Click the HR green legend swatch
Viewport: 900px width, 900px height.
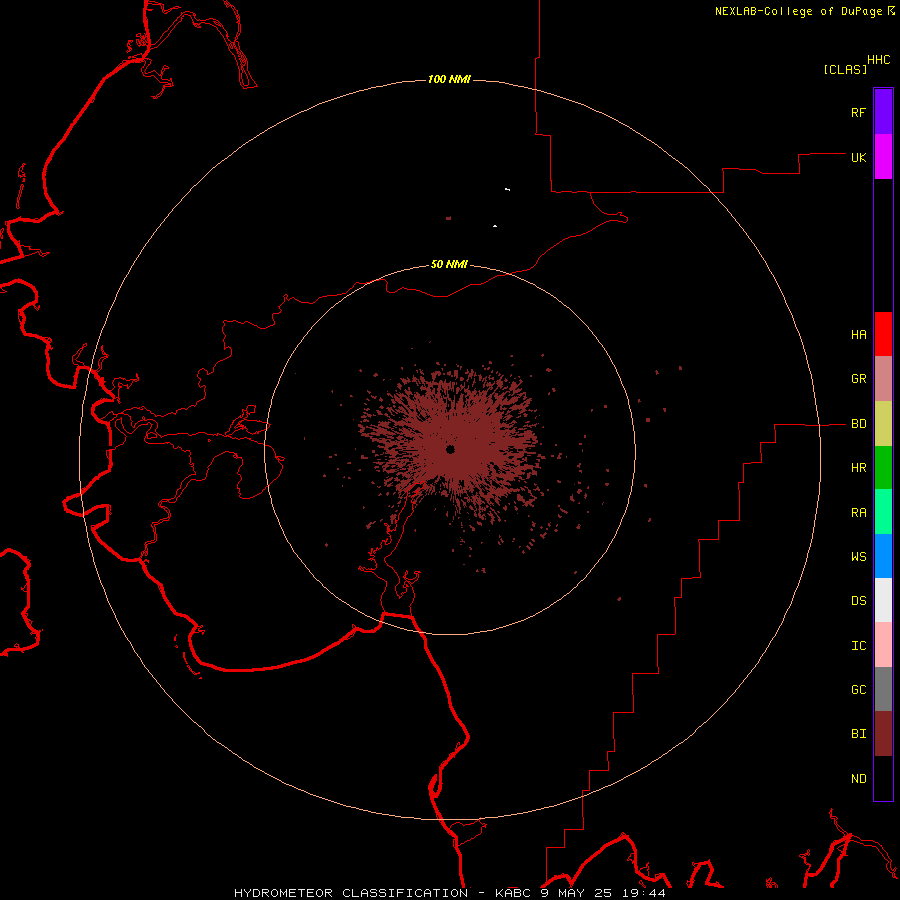883,468
